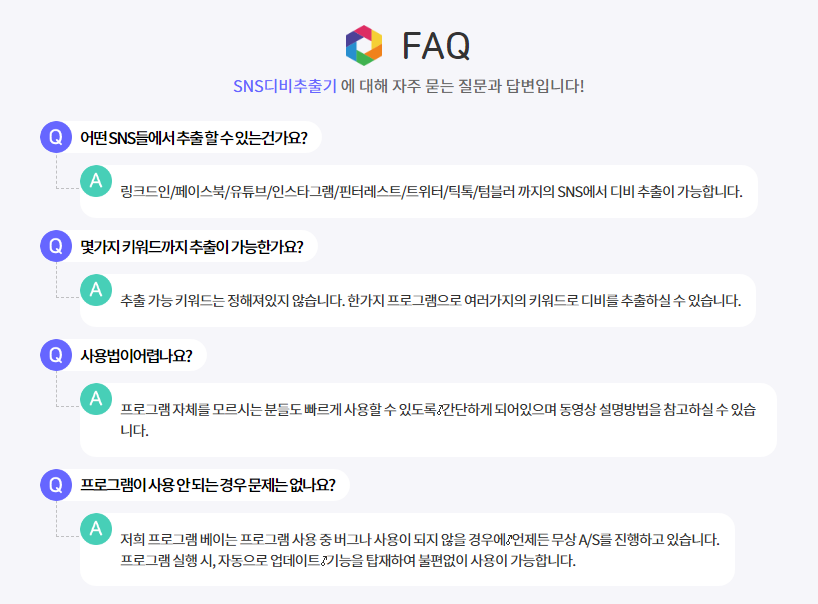Click the Q icon next to '몇가지 키워드까지' question

click(x=55, y=245)
